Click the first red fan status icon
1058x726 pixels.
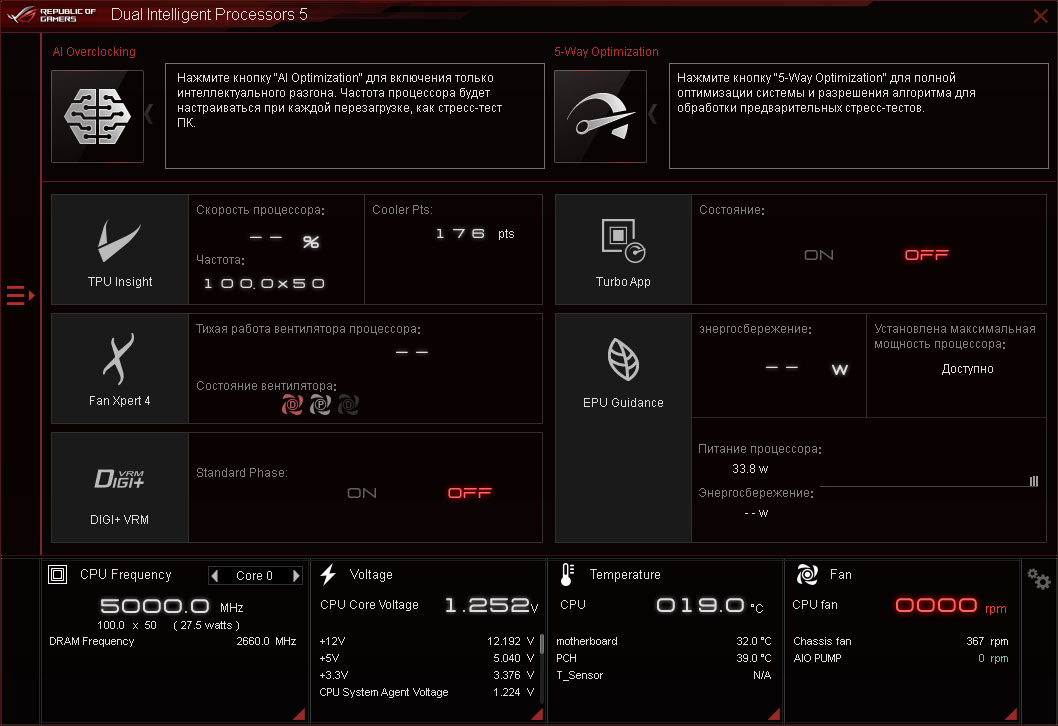(x=292, y=405)
